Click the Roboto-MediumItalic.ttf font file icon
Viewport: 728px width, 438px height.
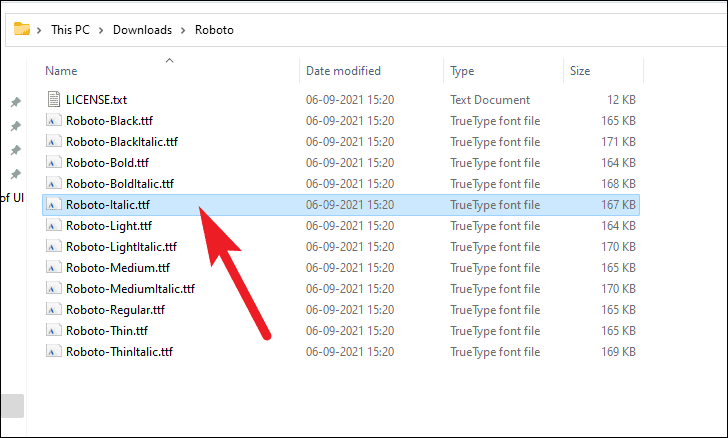click(54, 288)
